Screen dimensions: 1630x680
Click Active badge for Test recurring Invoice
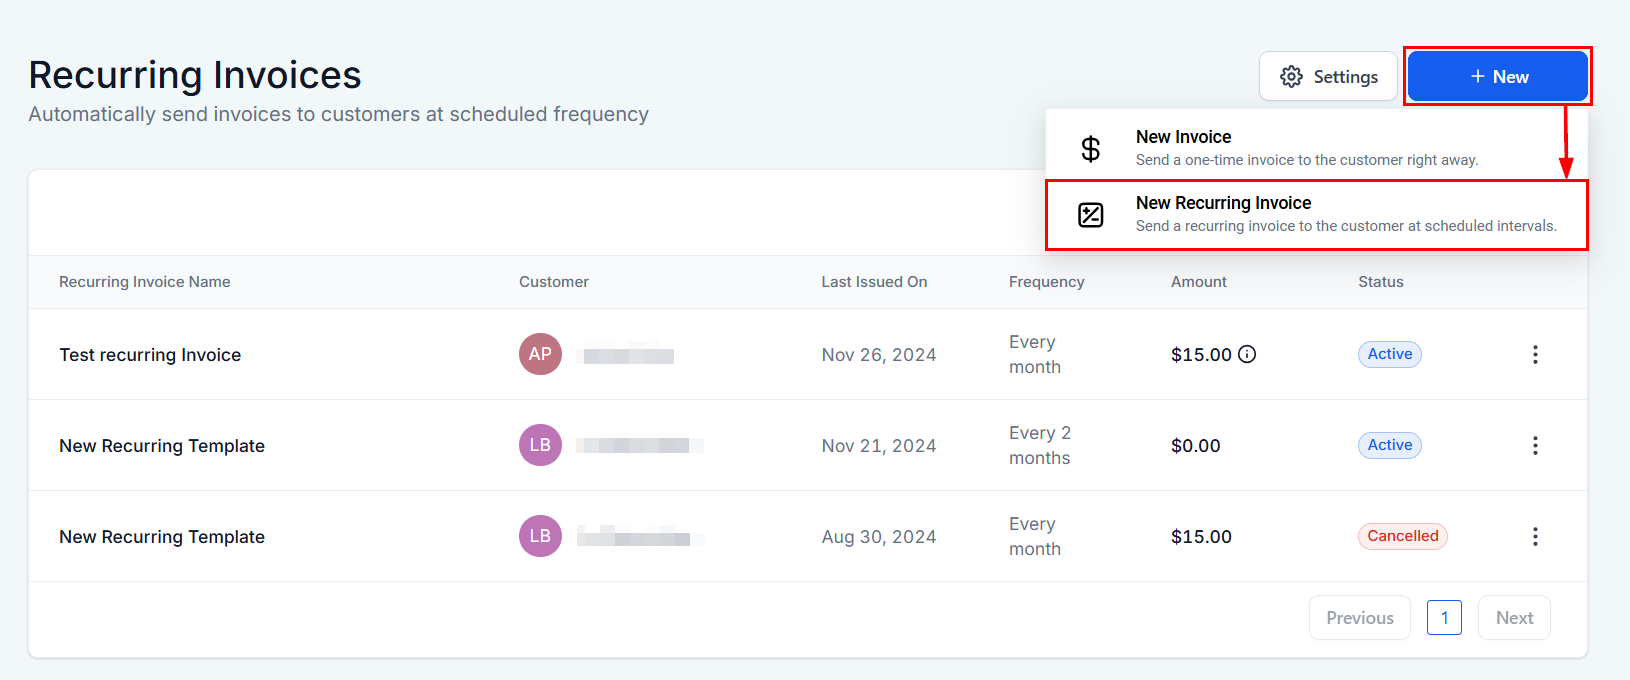pos(1390,354)
